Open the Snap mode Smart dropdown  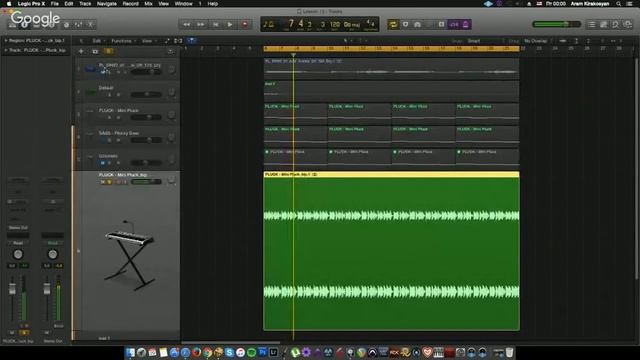point(484,41)
